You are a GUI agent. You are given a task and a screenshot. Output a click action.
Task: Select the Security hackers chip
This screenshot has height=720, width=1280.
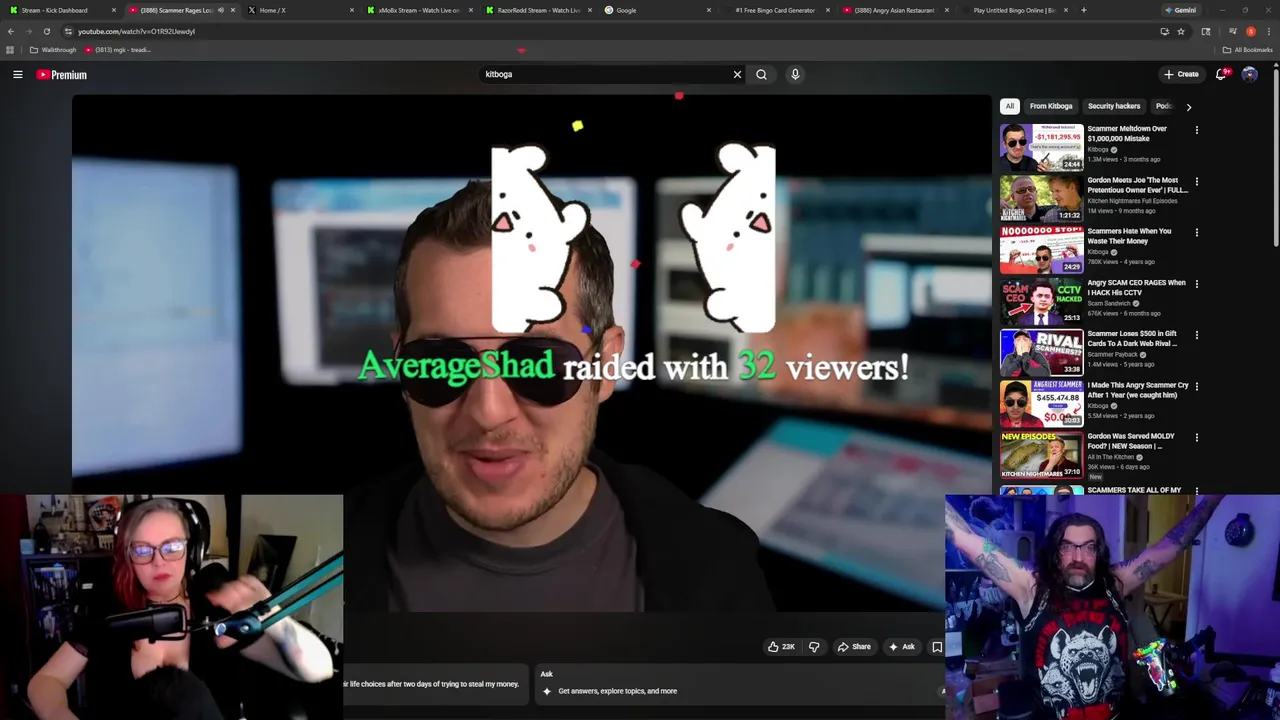1114,106
